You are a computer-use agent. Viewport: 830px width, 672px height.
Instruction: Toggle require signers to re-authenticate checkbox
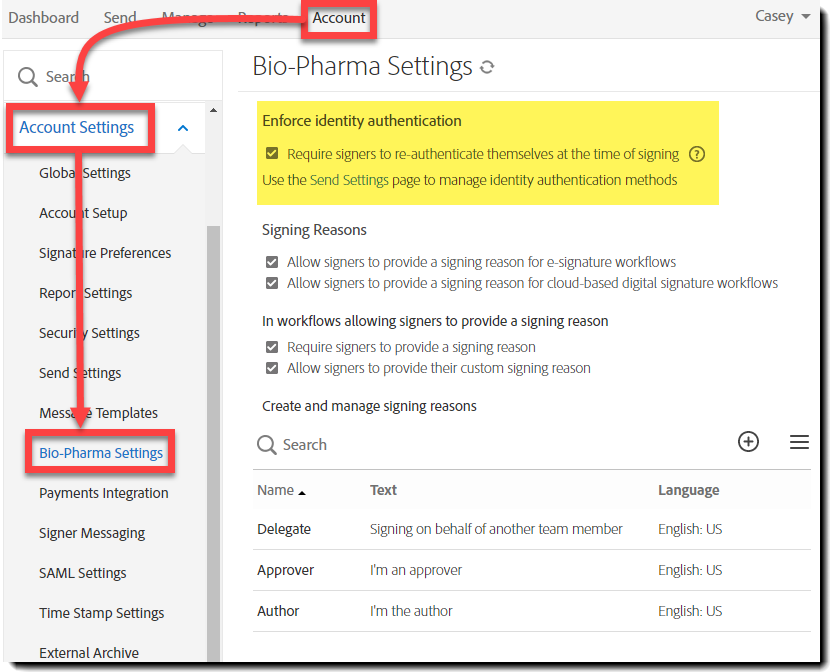[272, 153]
